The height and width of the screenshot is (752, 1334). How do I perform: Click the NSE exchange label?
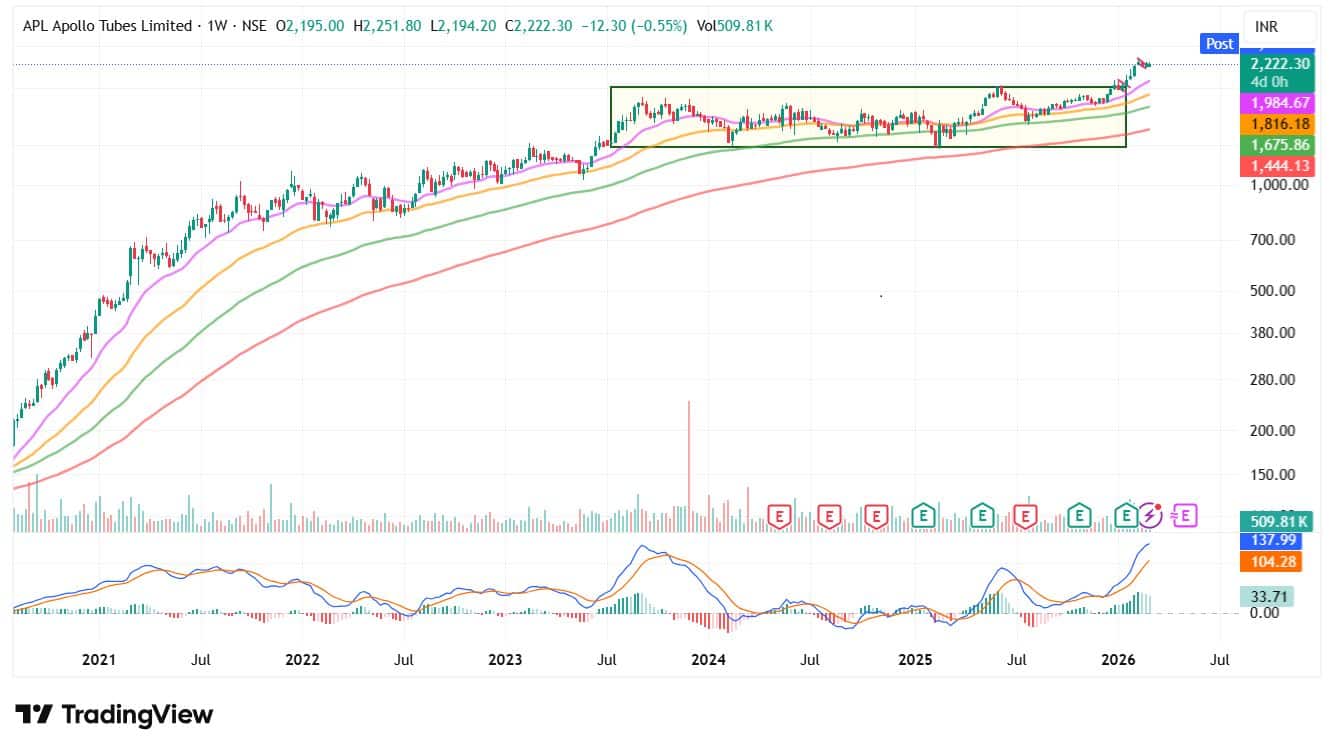click(253, 26)
